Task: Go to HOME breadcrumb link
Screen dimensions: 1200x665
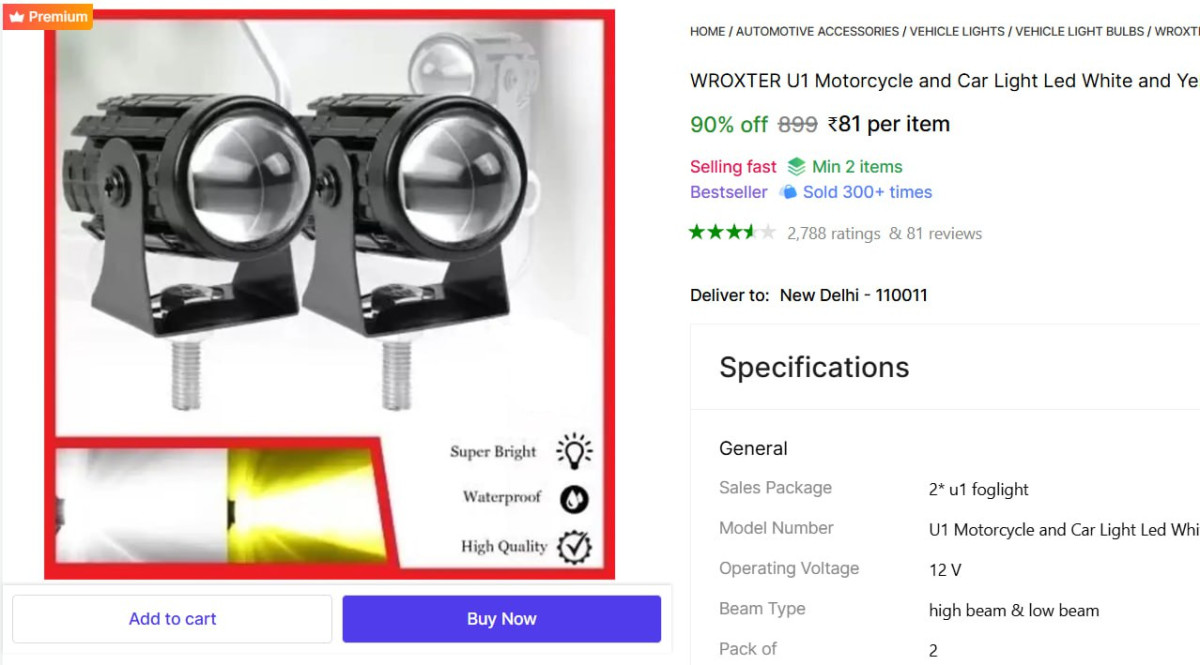Action: coord(707,32)
